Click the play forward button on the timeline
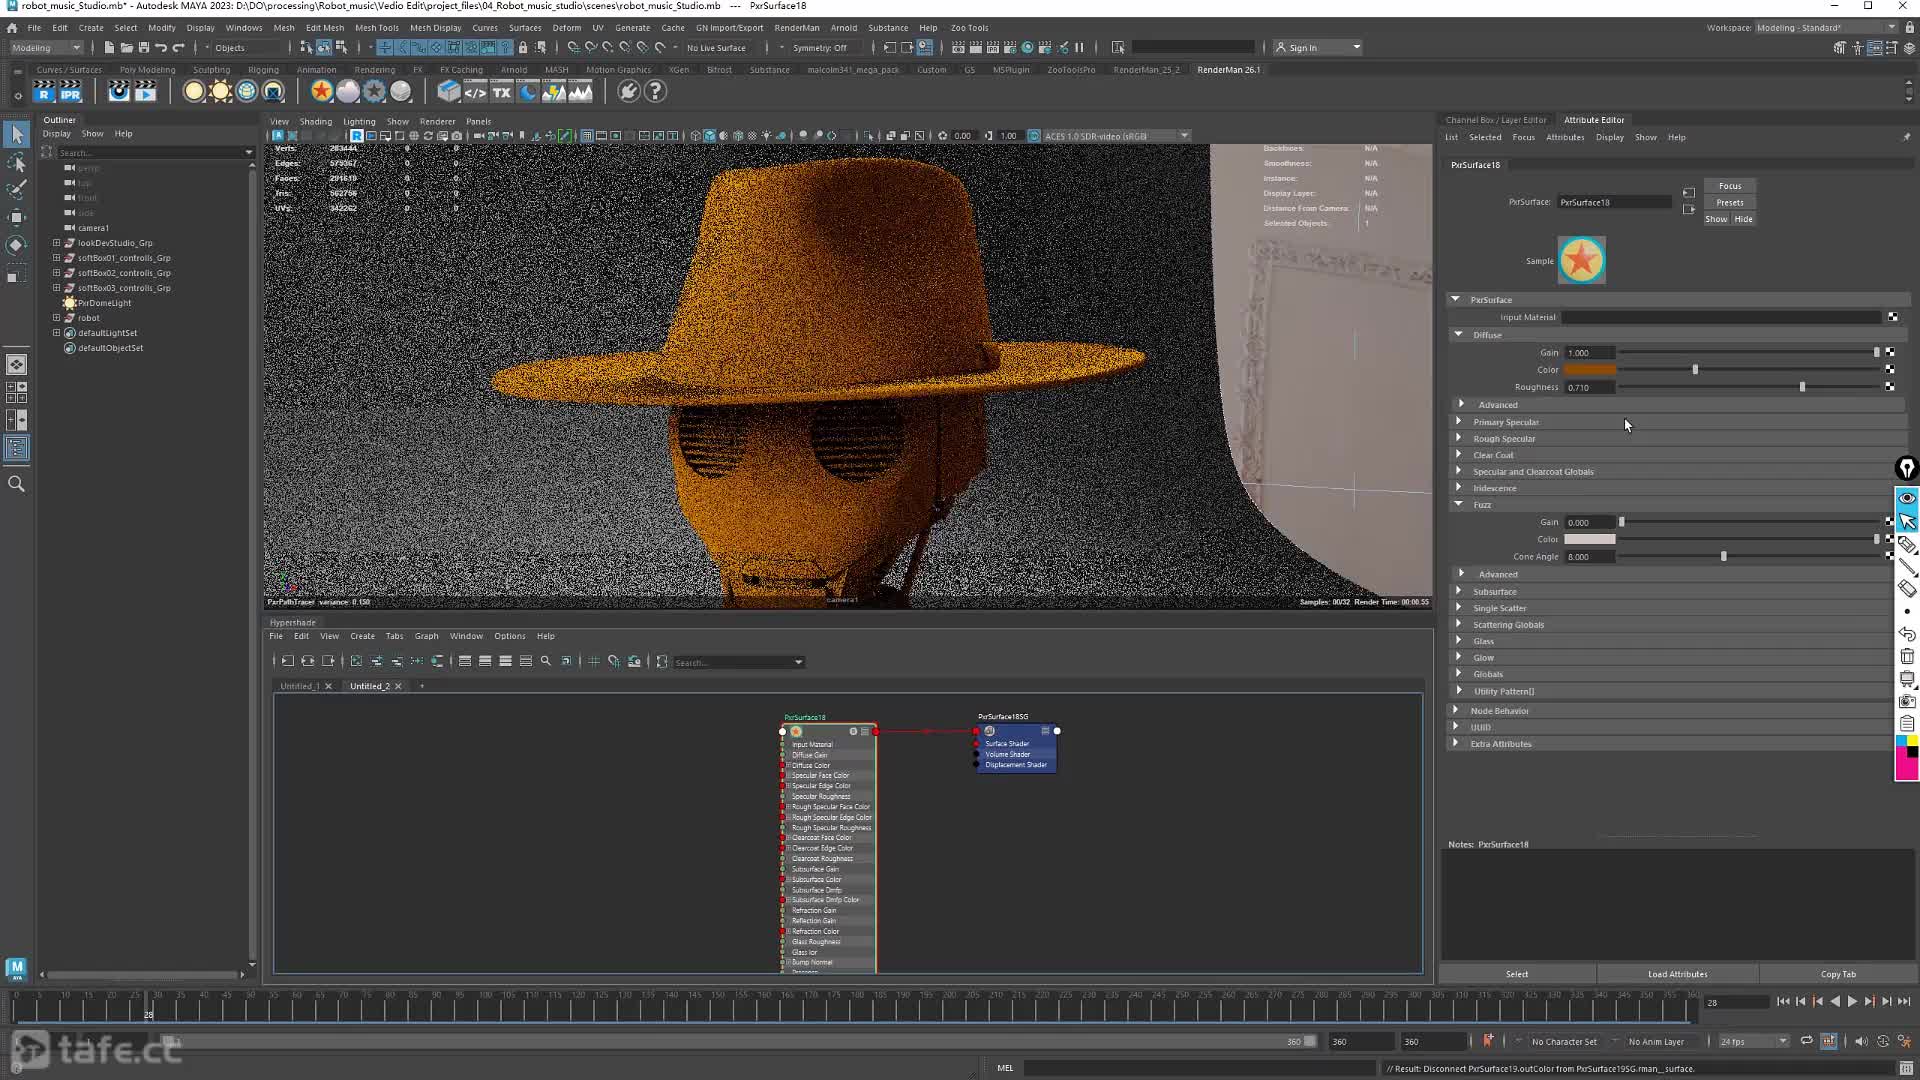This screenshot has height=1080, width=1920. (x=1852, y=1001)
